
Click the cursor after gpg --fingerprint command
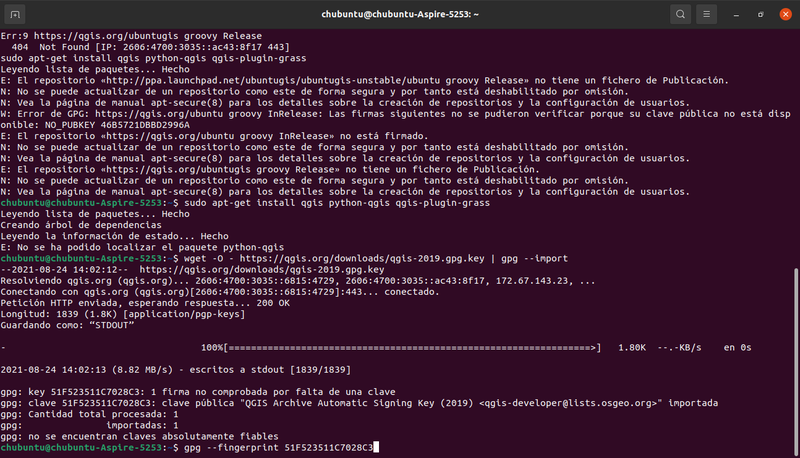coord(376,448)
